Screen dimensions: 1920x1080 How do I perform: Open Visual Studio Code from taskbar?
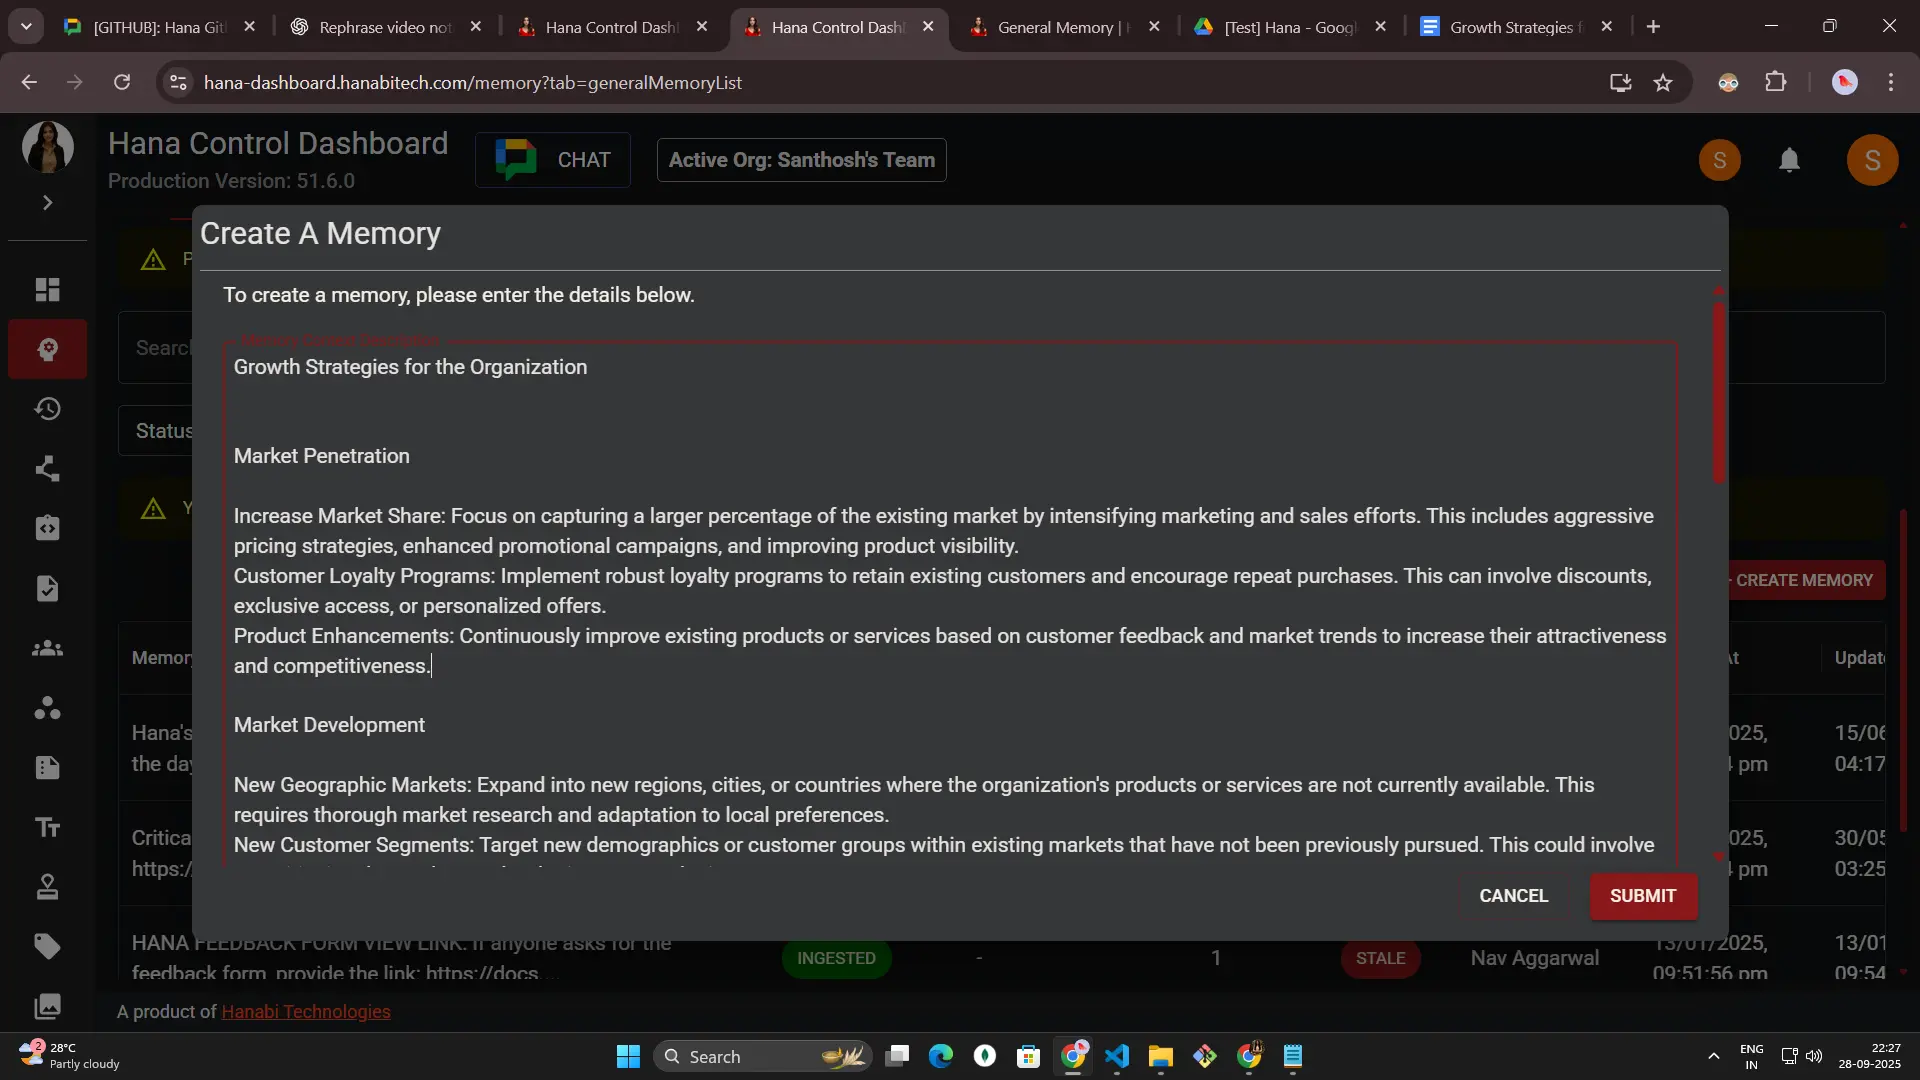tap(1117, 1057)
